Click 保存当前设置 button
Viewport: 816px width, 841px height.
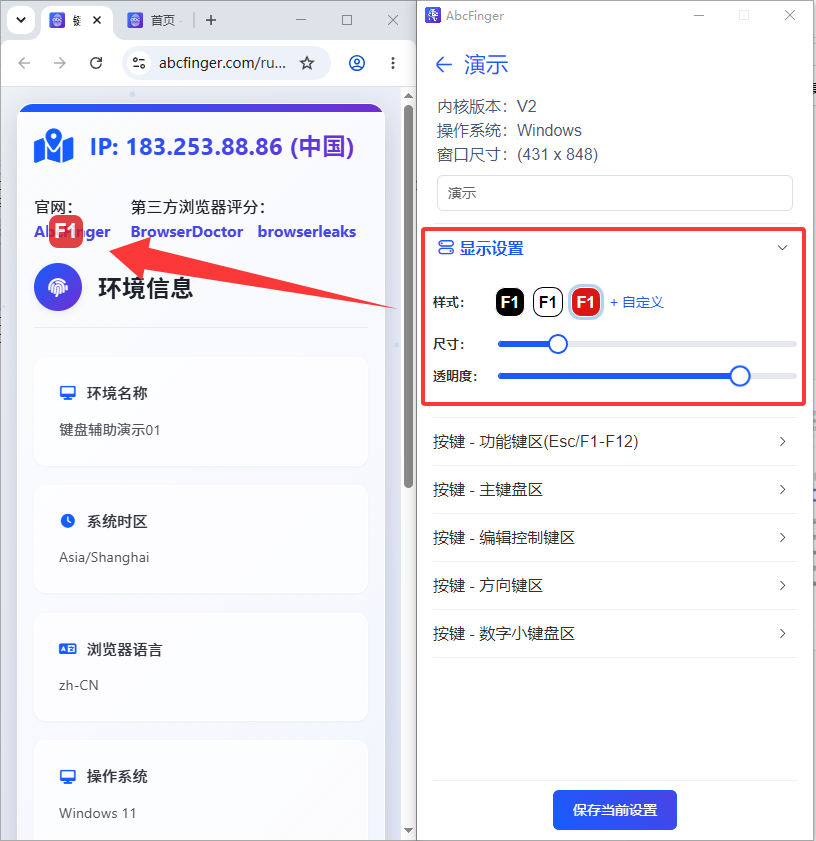click(x=615, y=810)
